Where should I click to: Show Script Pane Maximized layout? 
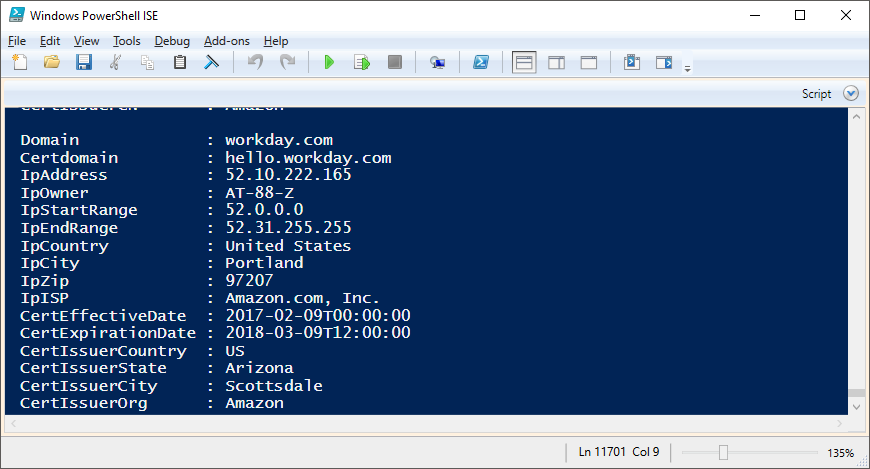pyautogui.click(x=589, y=62)
